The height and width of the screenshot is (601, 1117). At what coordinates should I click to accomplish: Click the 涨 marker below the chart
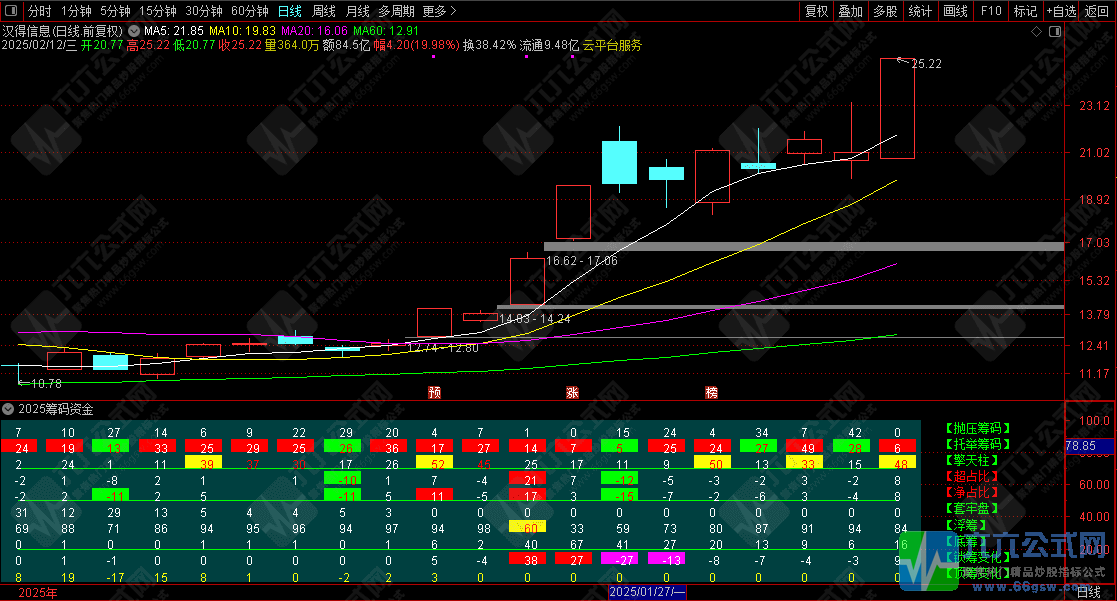572,393
